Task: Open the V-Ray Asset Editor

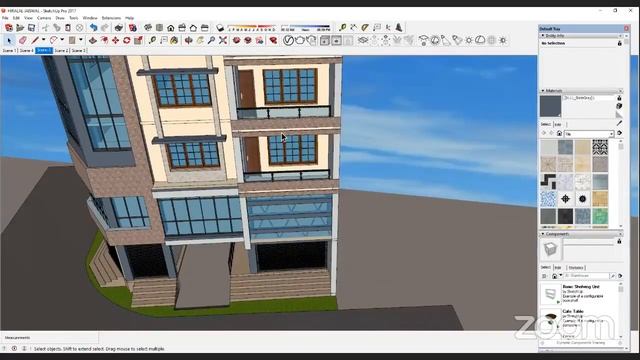Action: (289, 40)
